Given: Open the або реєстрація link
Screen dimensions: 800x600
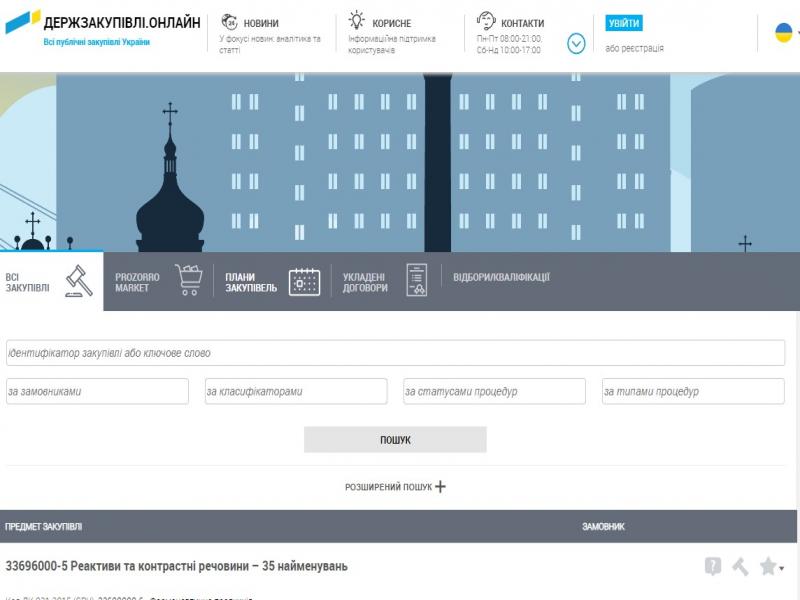Looking at the screenshot, I should pos(634,48).
